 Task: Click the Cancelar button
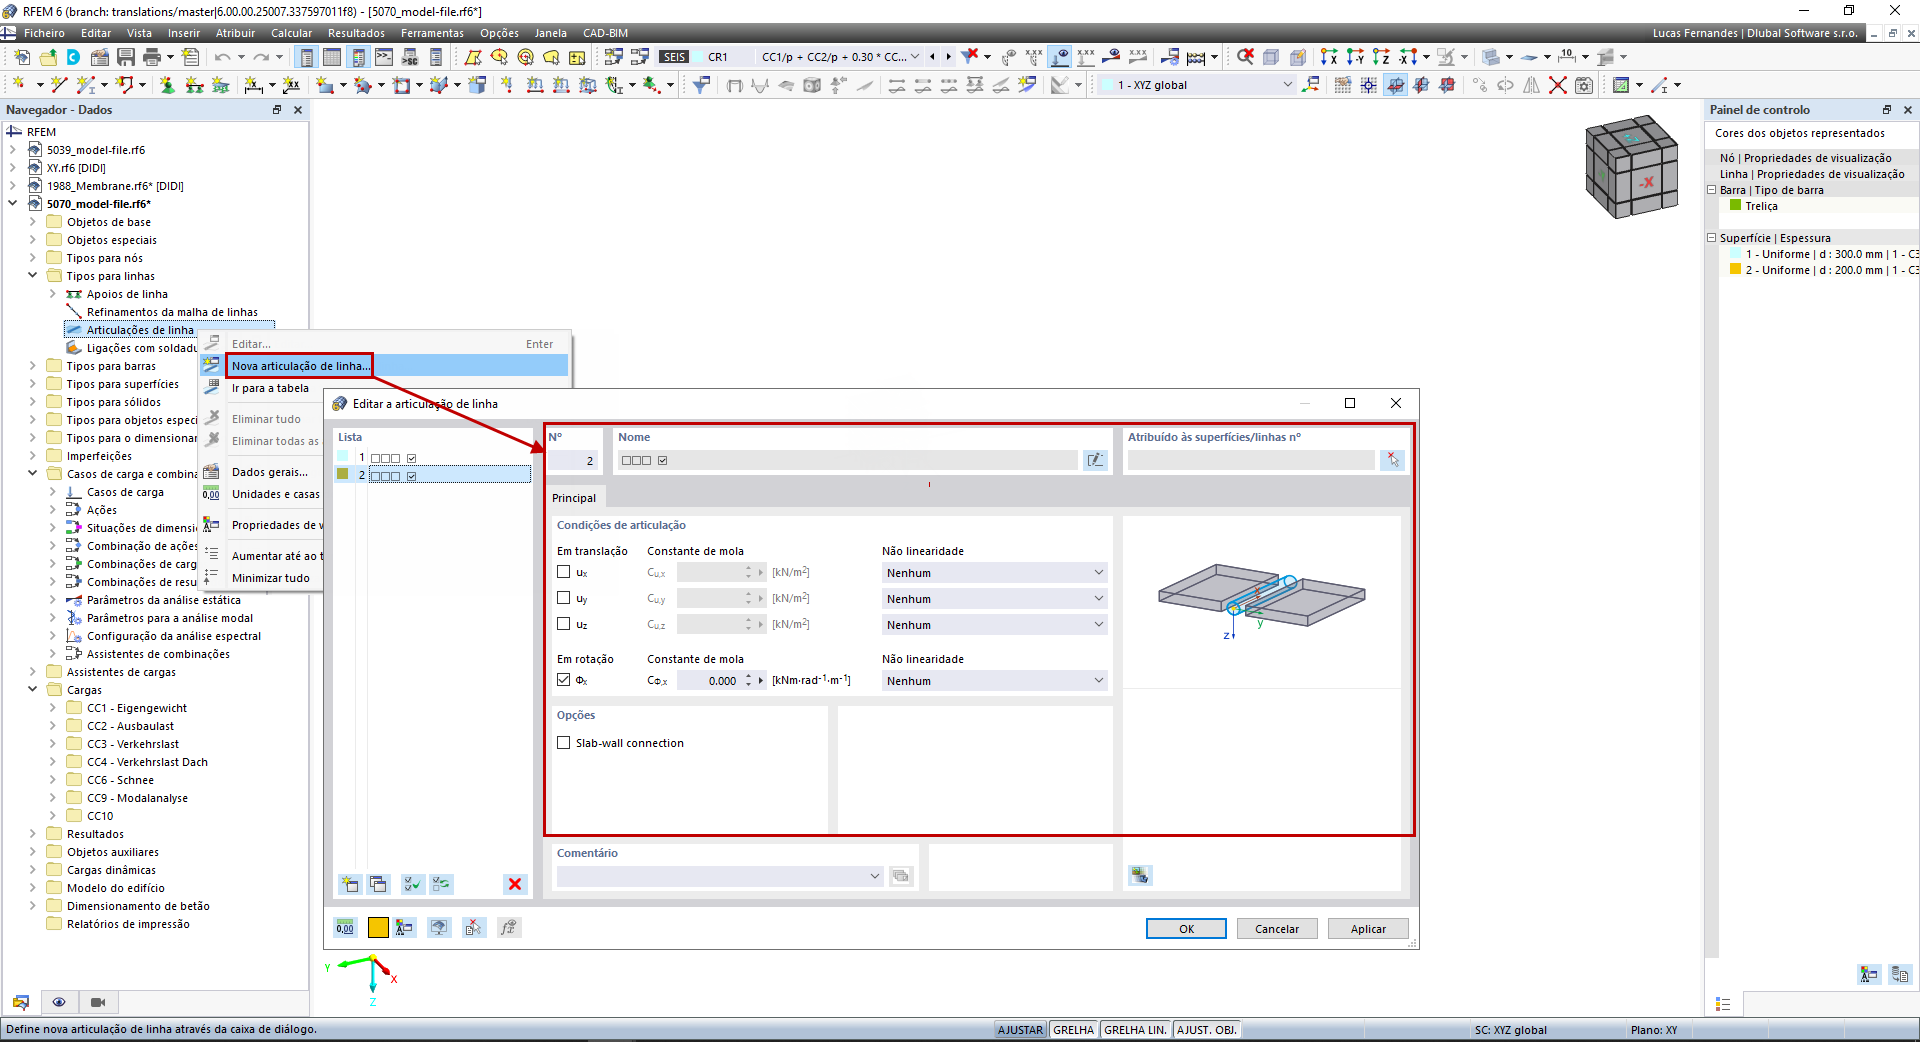tap(1277, 929)
